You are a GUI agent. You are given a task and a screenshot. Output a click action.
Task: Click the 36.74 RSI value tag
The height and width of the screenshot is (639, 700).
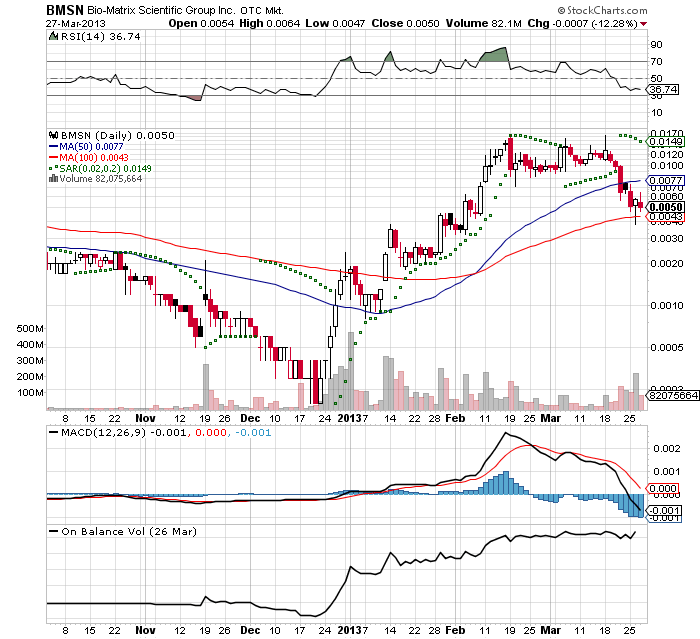pos(664,90)
